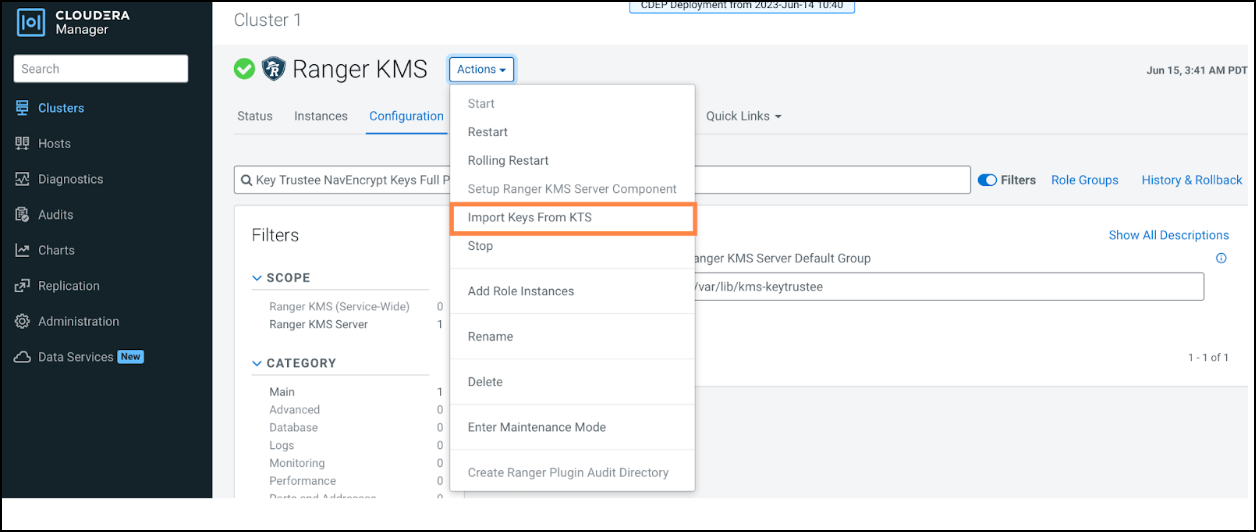Click the sidebar Search input field
The width and height of the screenshot is (1256, 532).
coord(101,69)
